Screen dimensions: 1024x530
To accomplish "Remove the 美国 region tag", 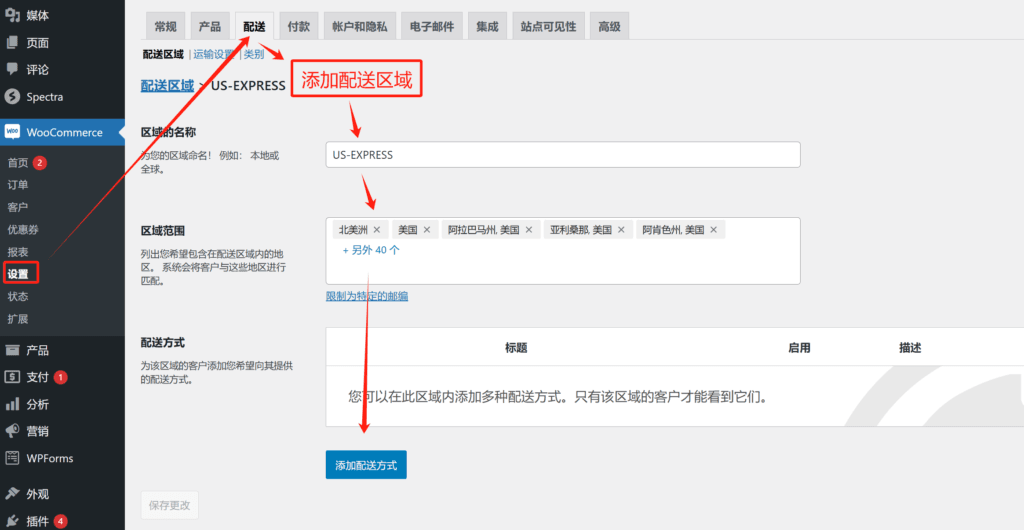I will [426, 230].
